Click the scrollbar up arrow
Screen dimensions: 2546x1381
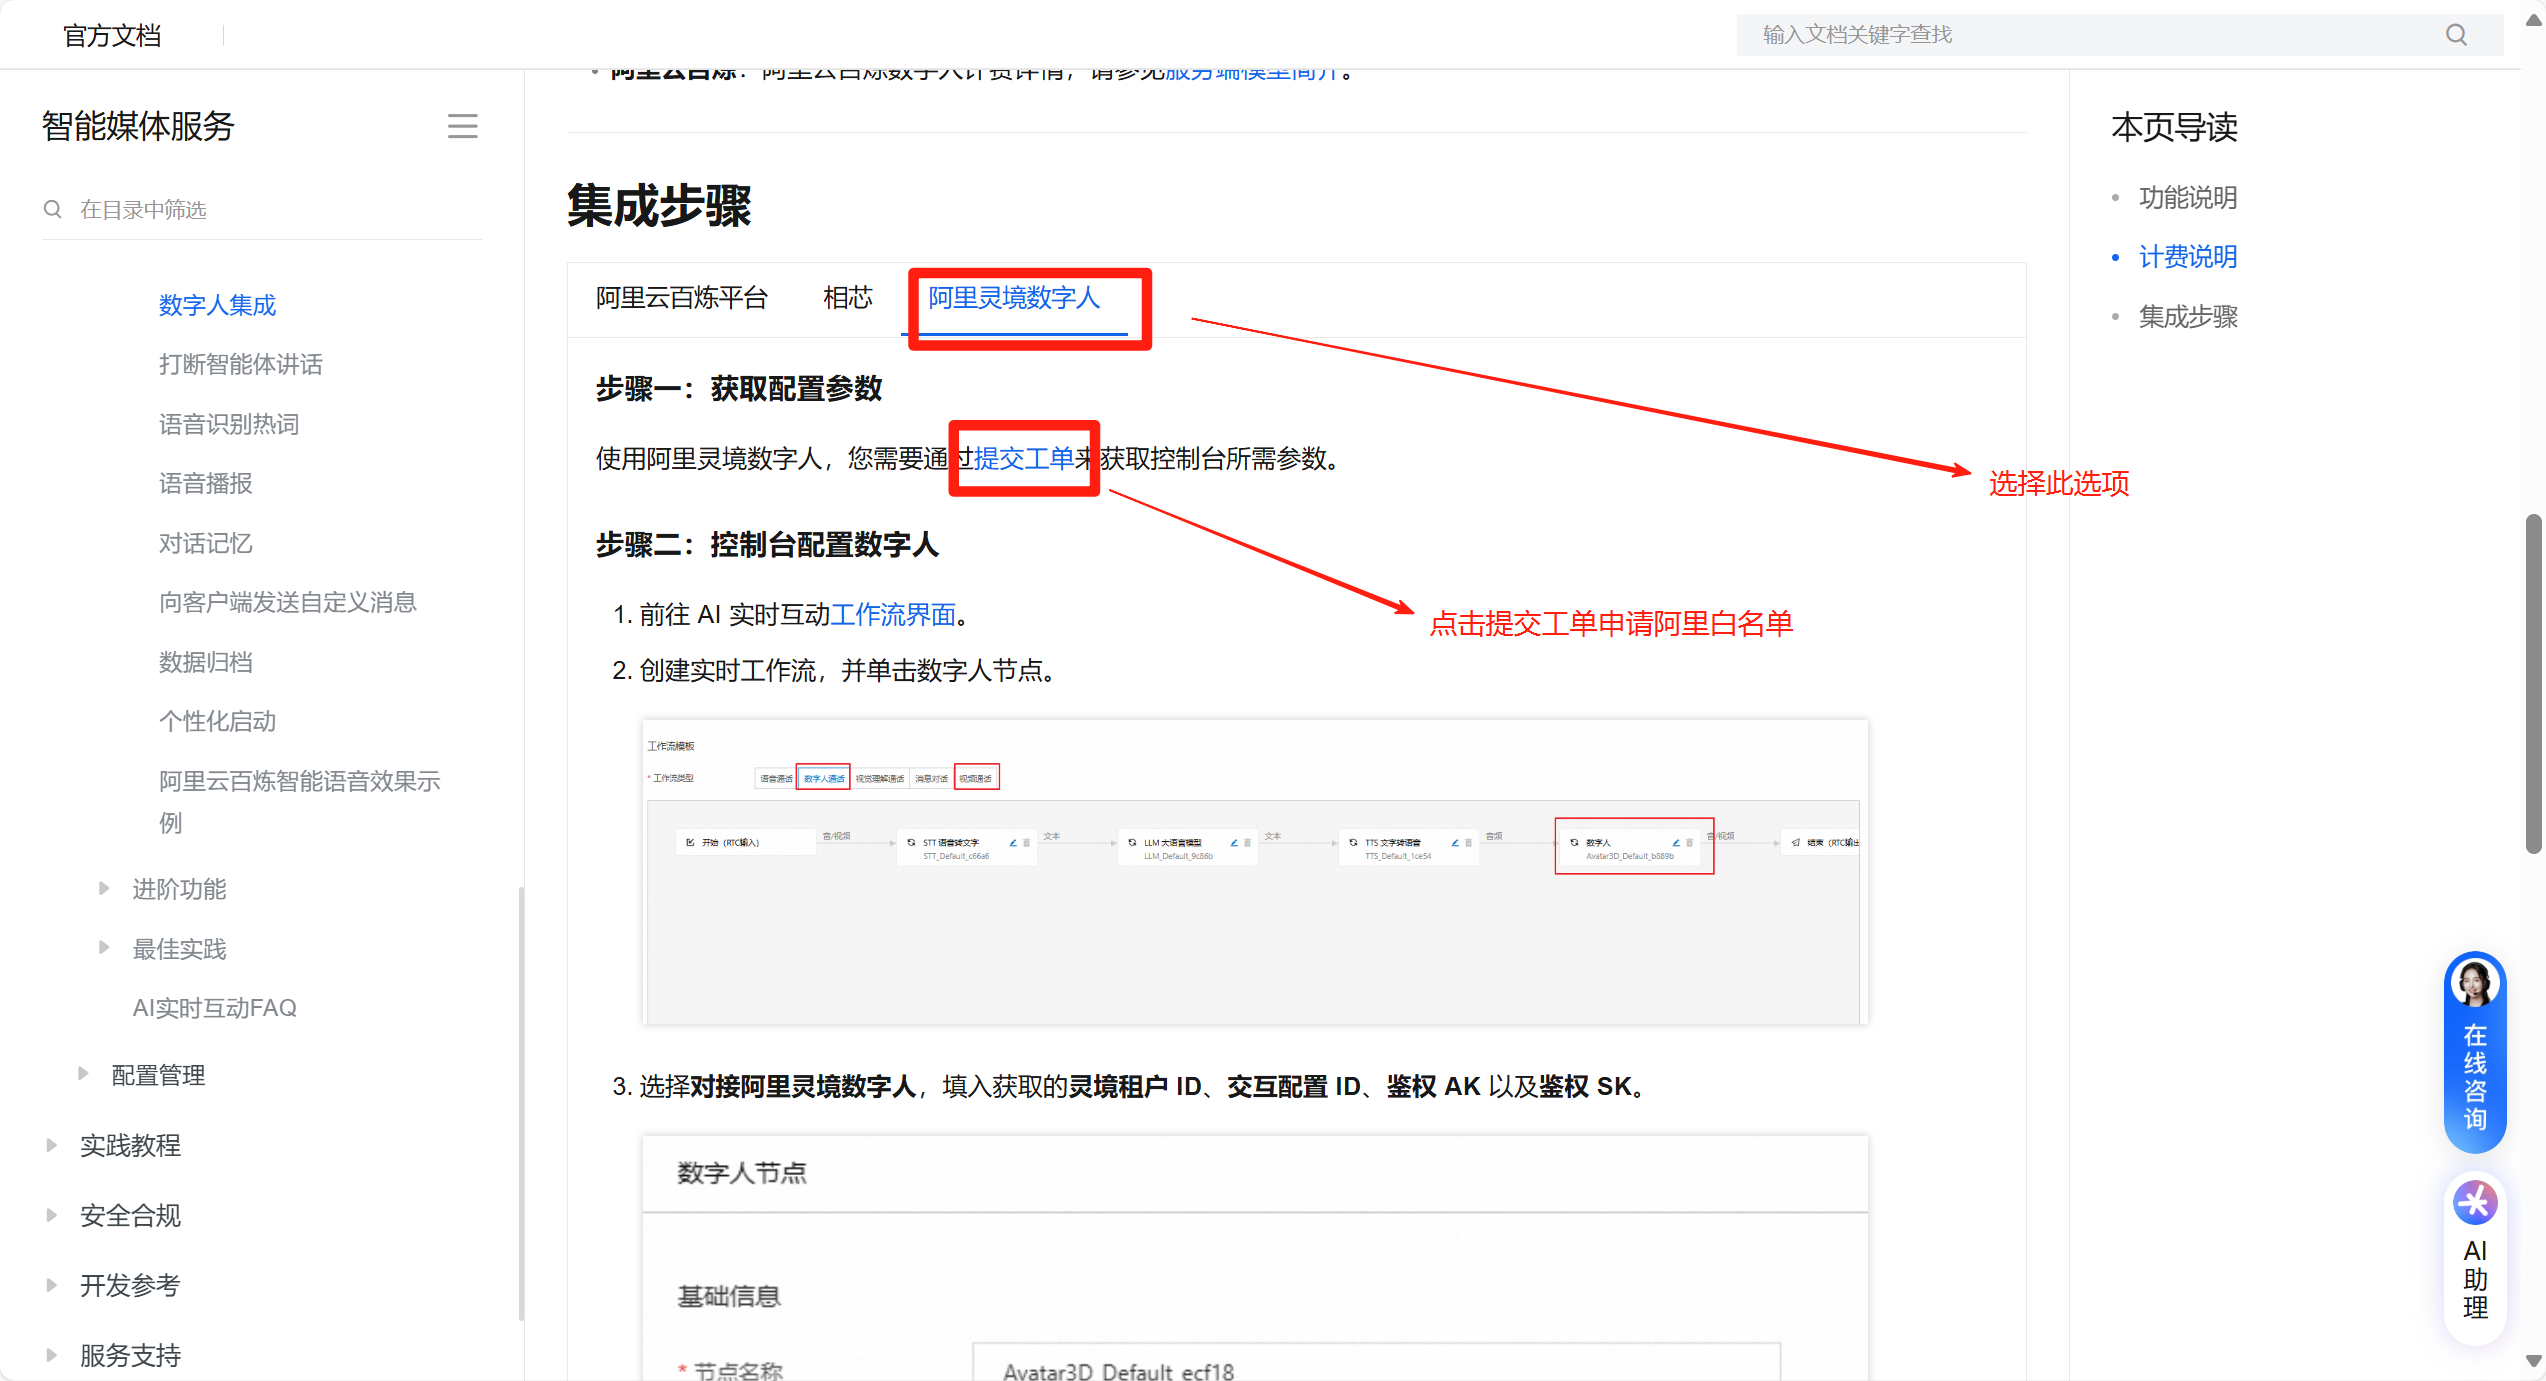(2533, 21)
